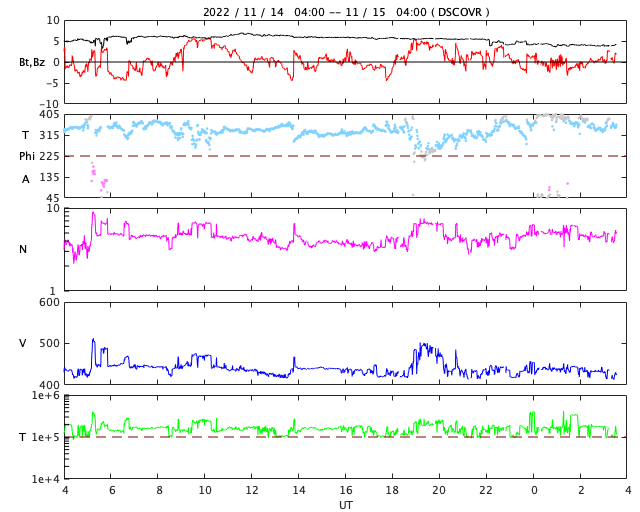Click the '-5' Bz tick label

[53, 83]
